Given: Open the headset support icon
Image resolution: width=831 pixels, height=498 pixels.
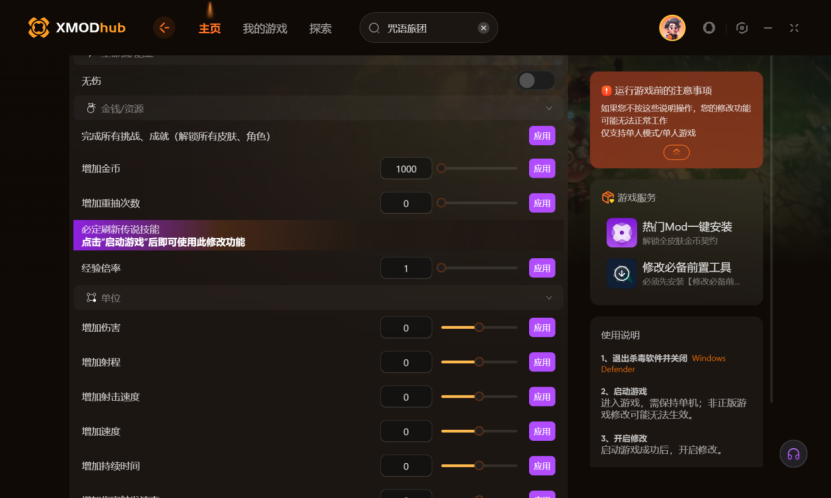Looking at the screenshot, I should tap(793, 454).
